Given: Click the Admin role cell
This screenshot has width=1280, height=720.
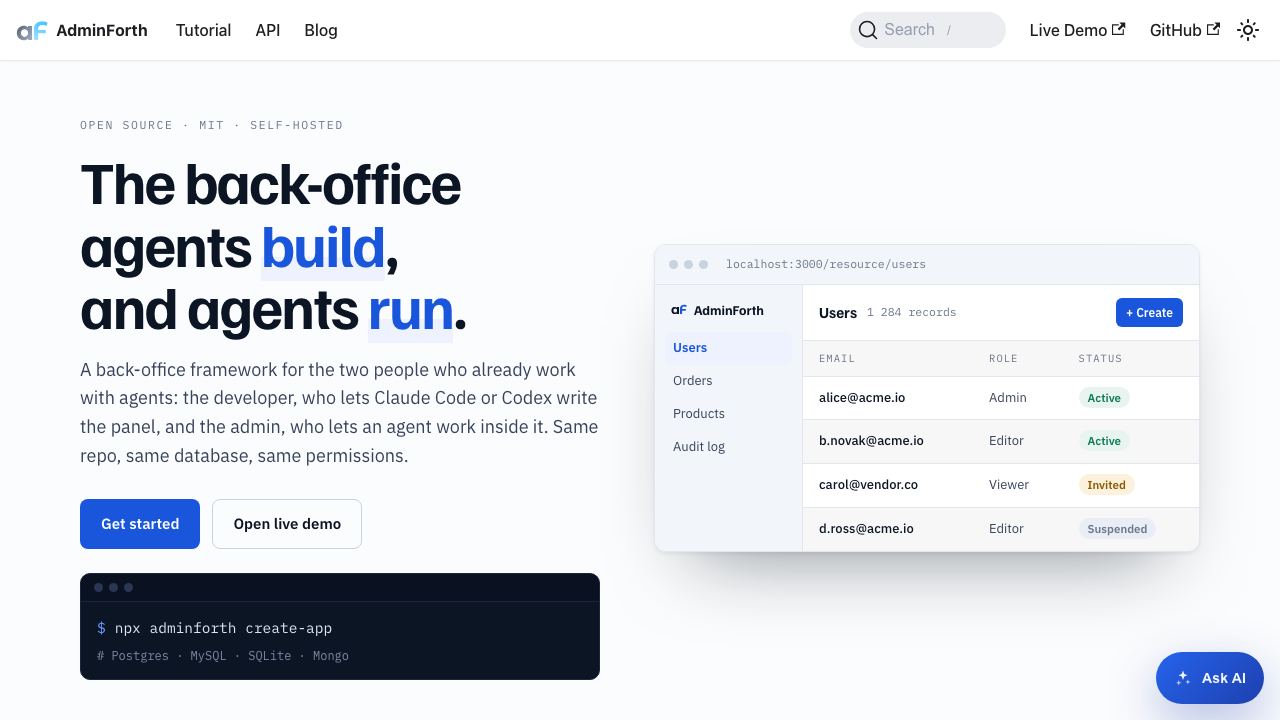Looking at the screenshot, I should pos(1008,398).
